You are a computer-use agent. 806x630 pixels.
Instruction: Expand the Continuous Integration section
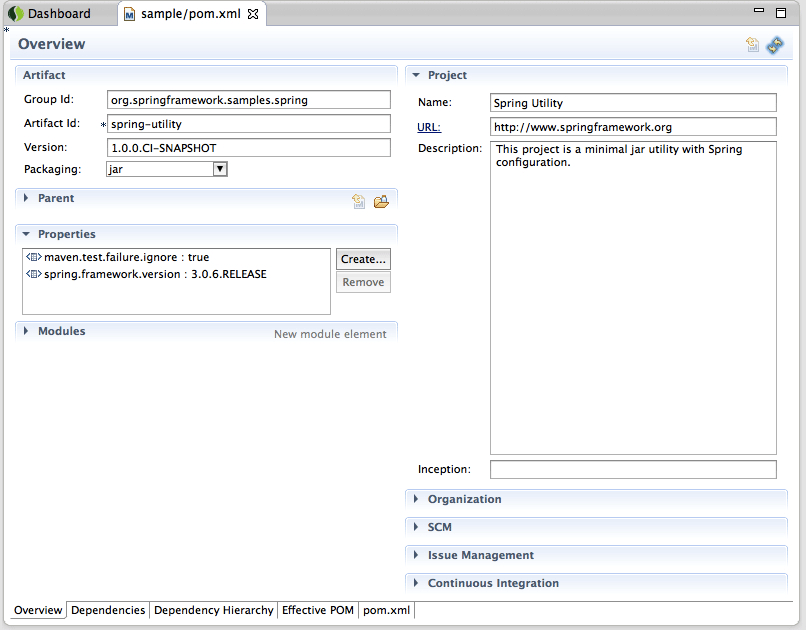pos(416,583)
